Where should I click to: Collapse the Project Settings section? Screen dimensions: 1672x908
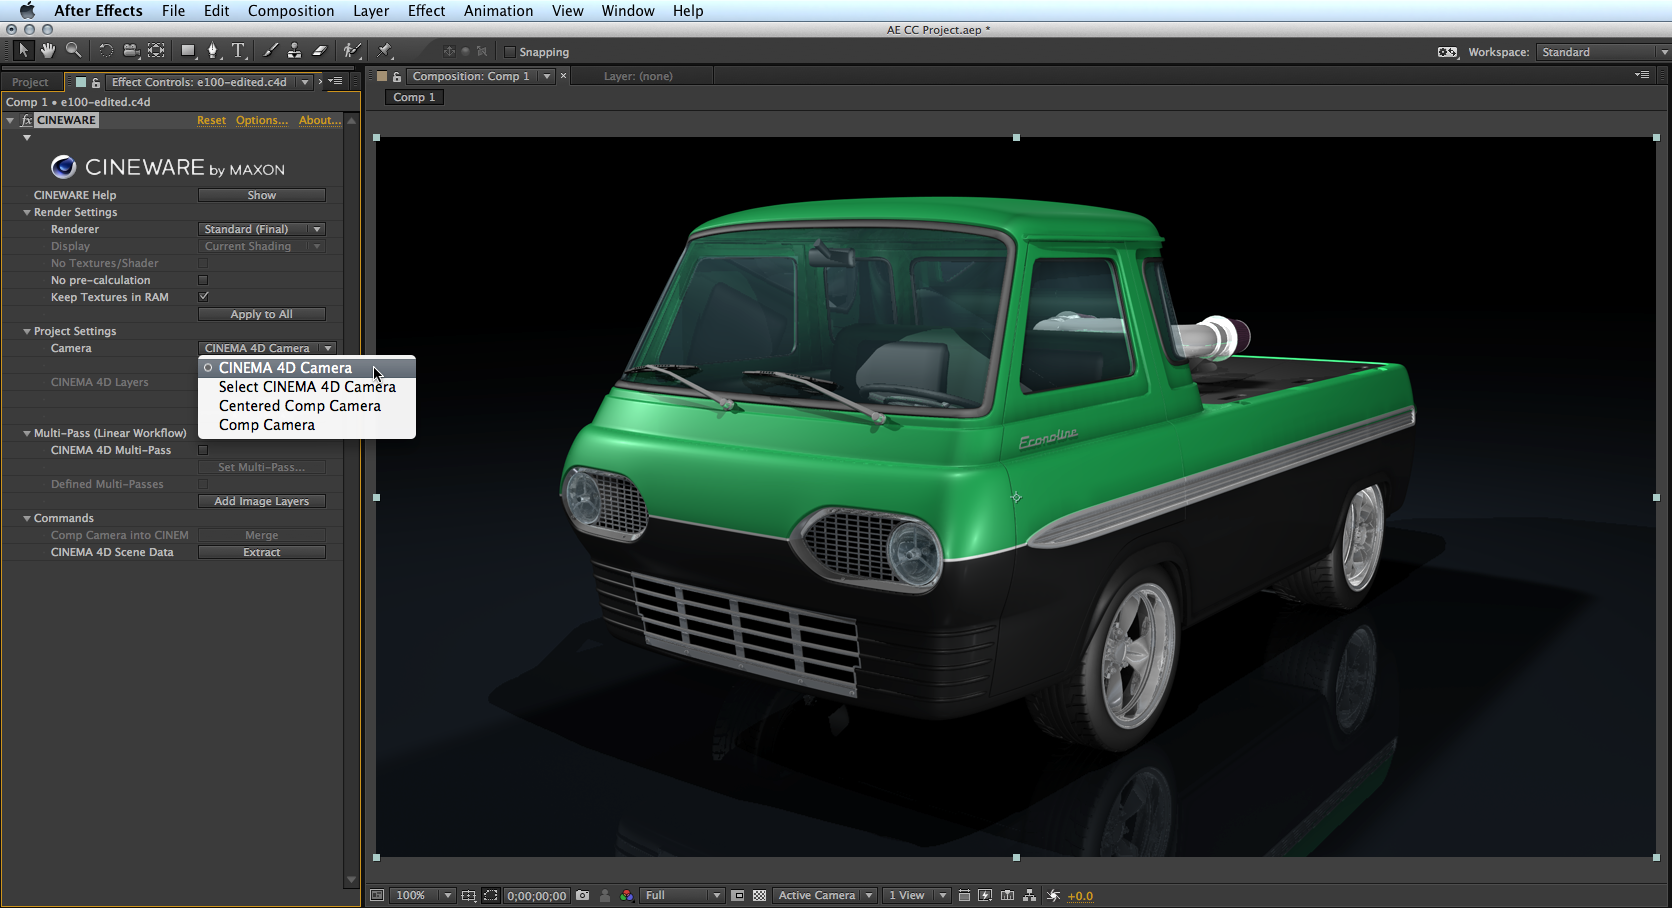(27, 331)
